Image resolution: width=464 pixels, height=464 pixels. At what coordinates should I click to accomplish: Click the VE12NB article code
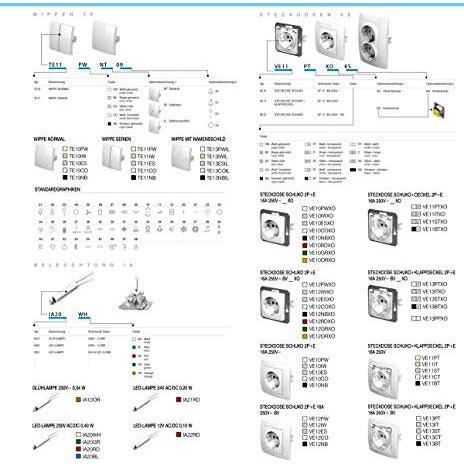[x=318, y=444]
